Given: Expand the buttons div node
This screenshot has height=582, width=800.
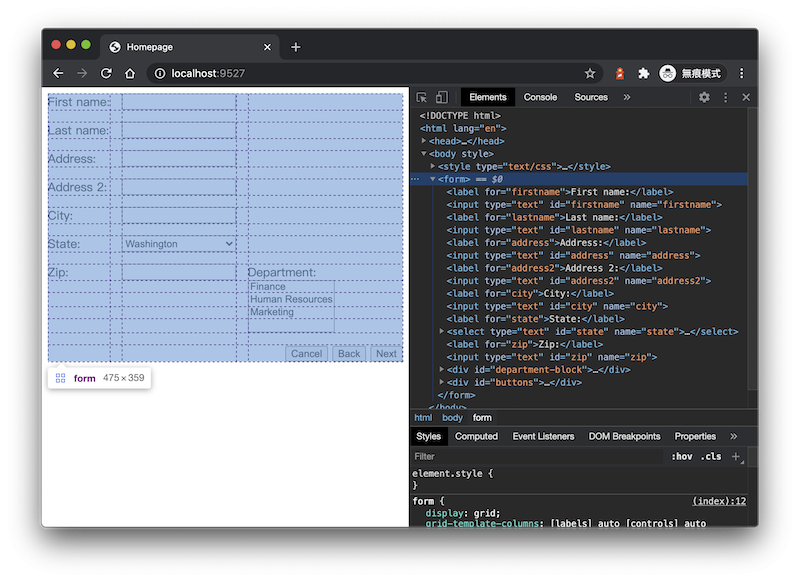Looking at the screenshot, I should (x=442, y=383).
